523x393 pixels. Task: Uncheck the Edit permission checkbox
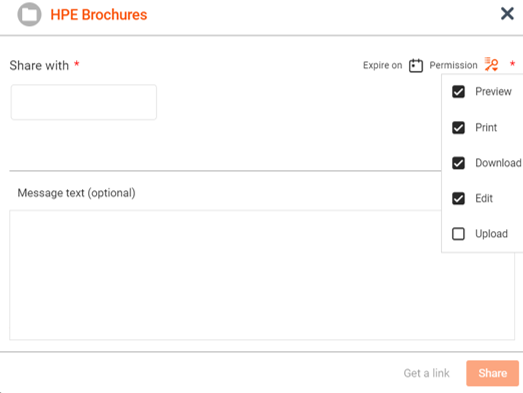[x=458, y=199]
